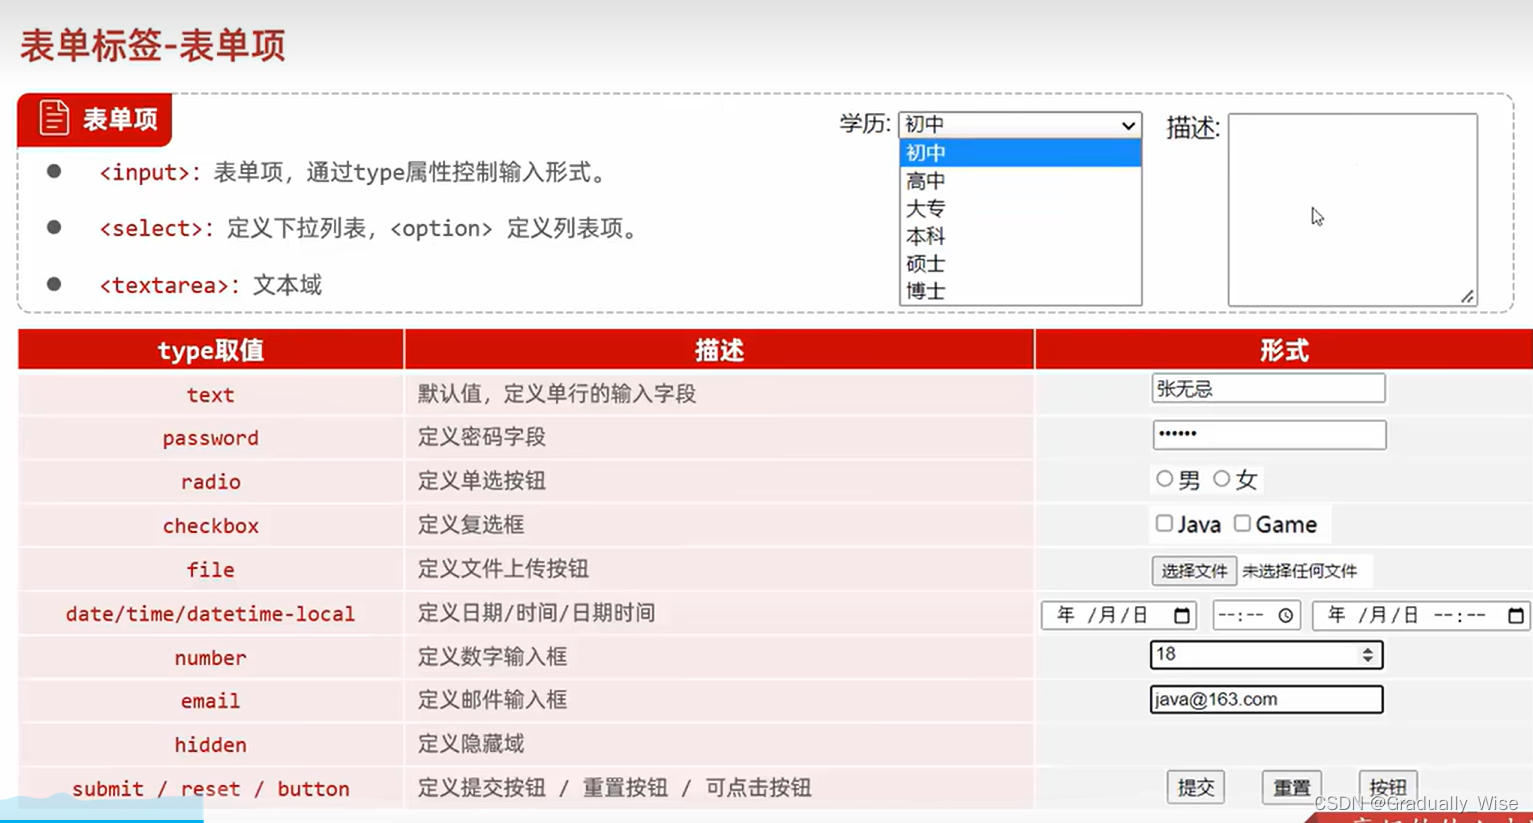Screen dimensions: 1533x823
Task: Click the 表单标签-表单项 title
Action: [x=153, y=46]
